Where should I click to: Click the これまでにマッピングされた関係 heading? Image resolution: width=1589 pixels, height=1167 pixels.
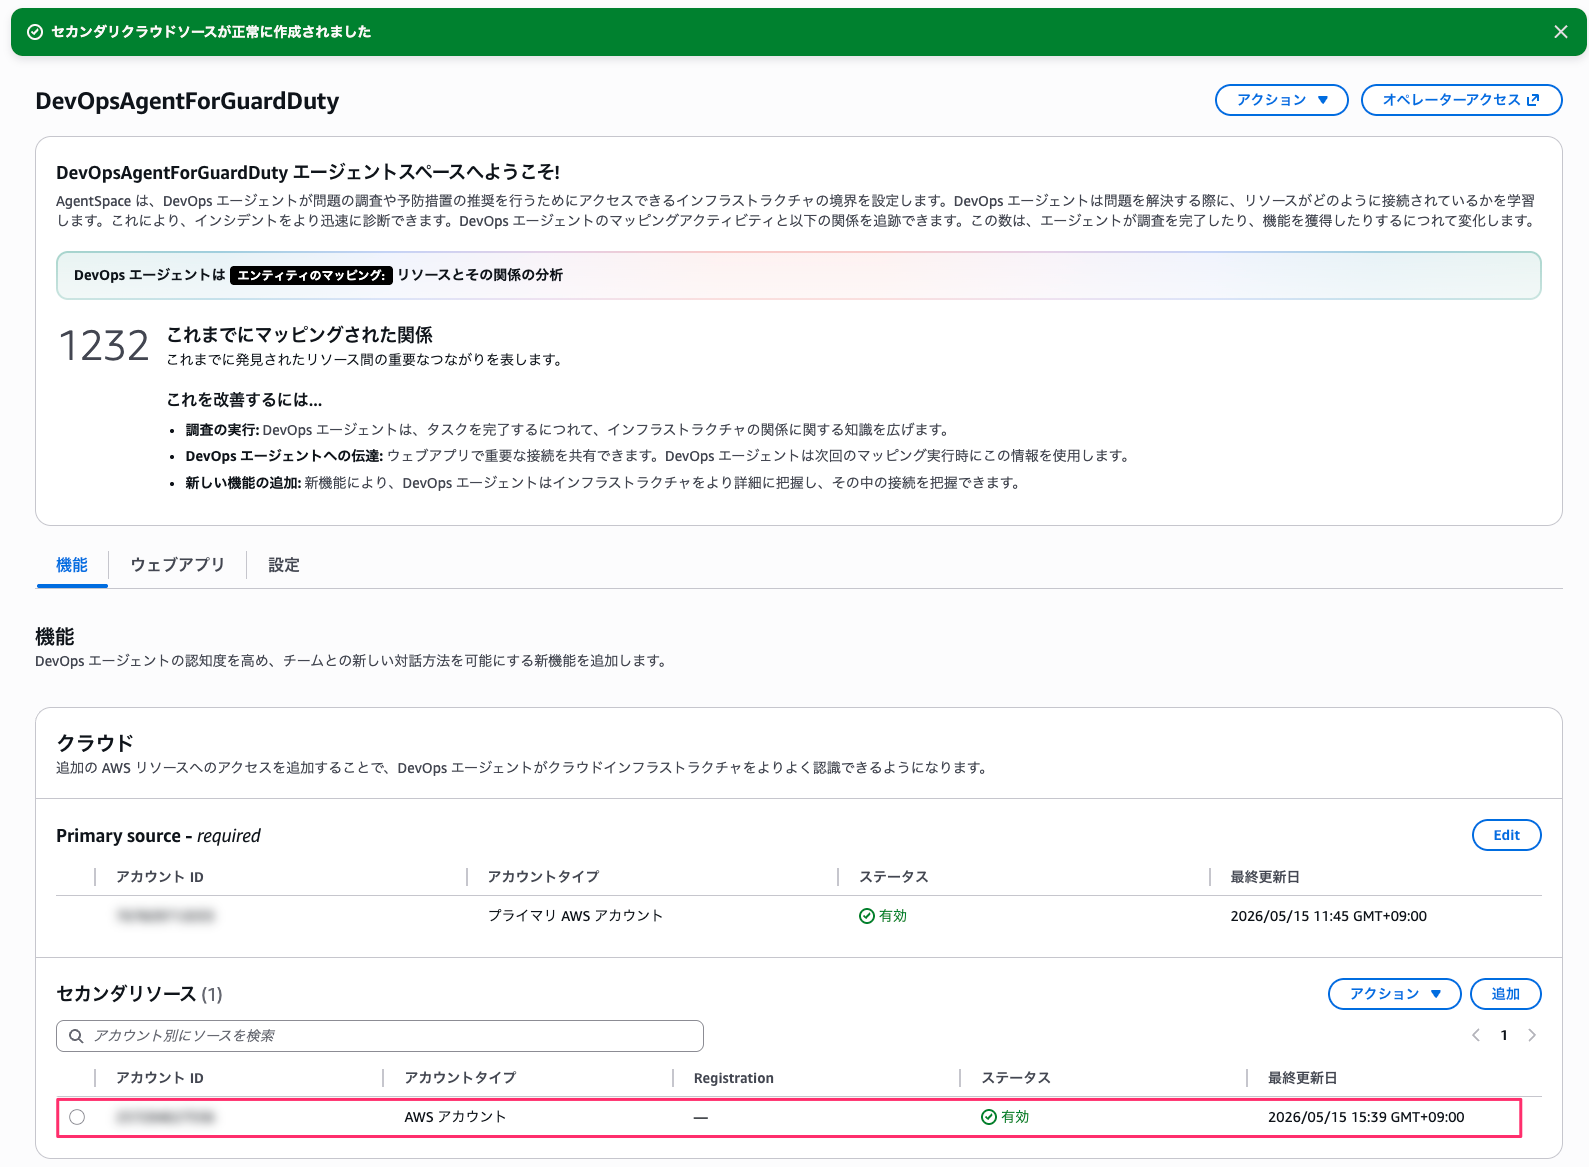(299, 335)
